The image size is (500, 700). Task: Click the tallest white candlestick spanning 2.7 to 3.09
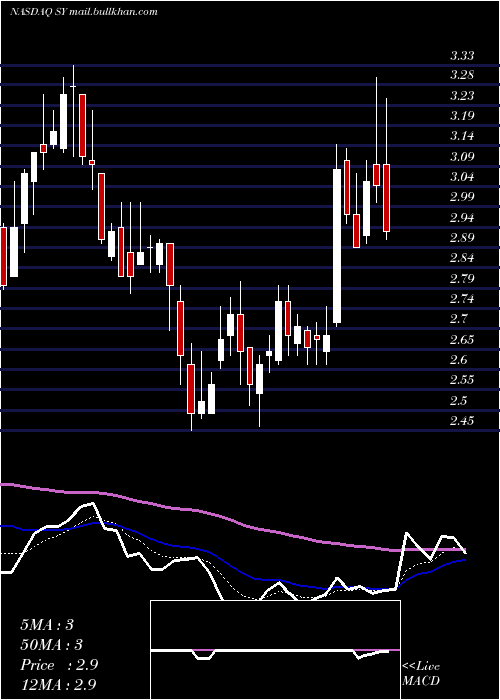tap(337, 246)
